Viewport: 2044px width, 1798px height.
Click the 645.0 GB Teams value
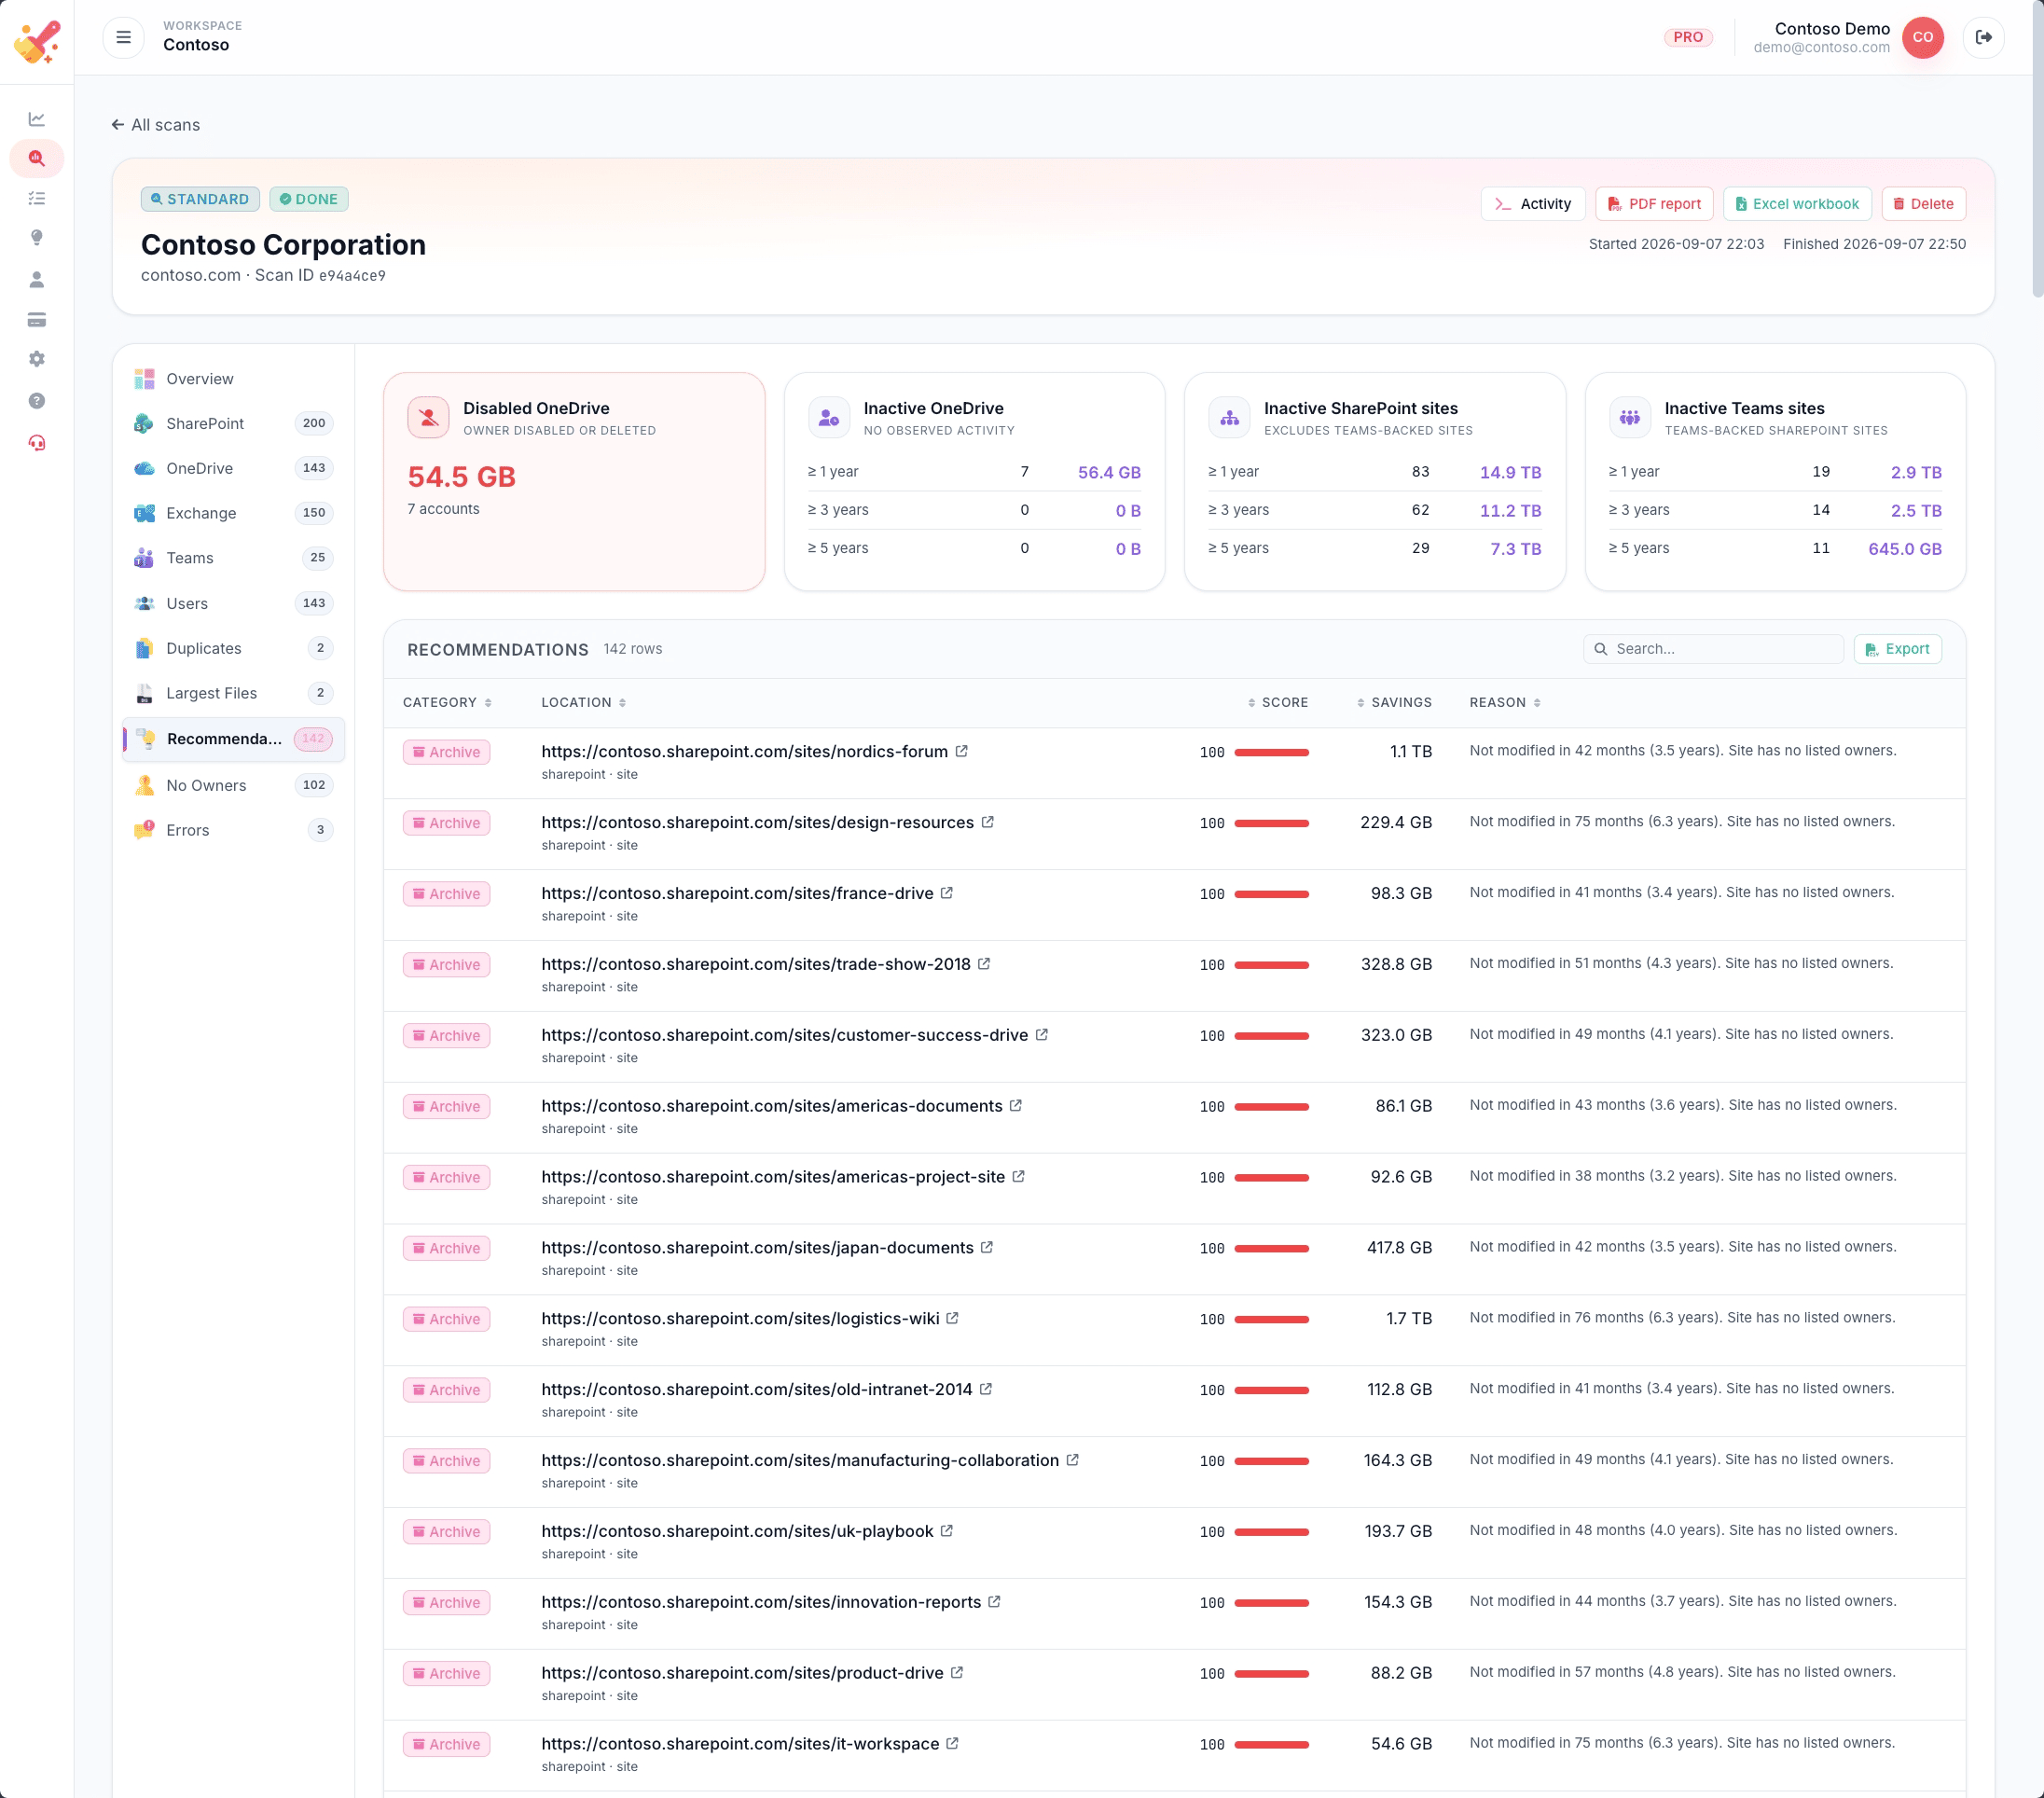tap(1904, 549)
